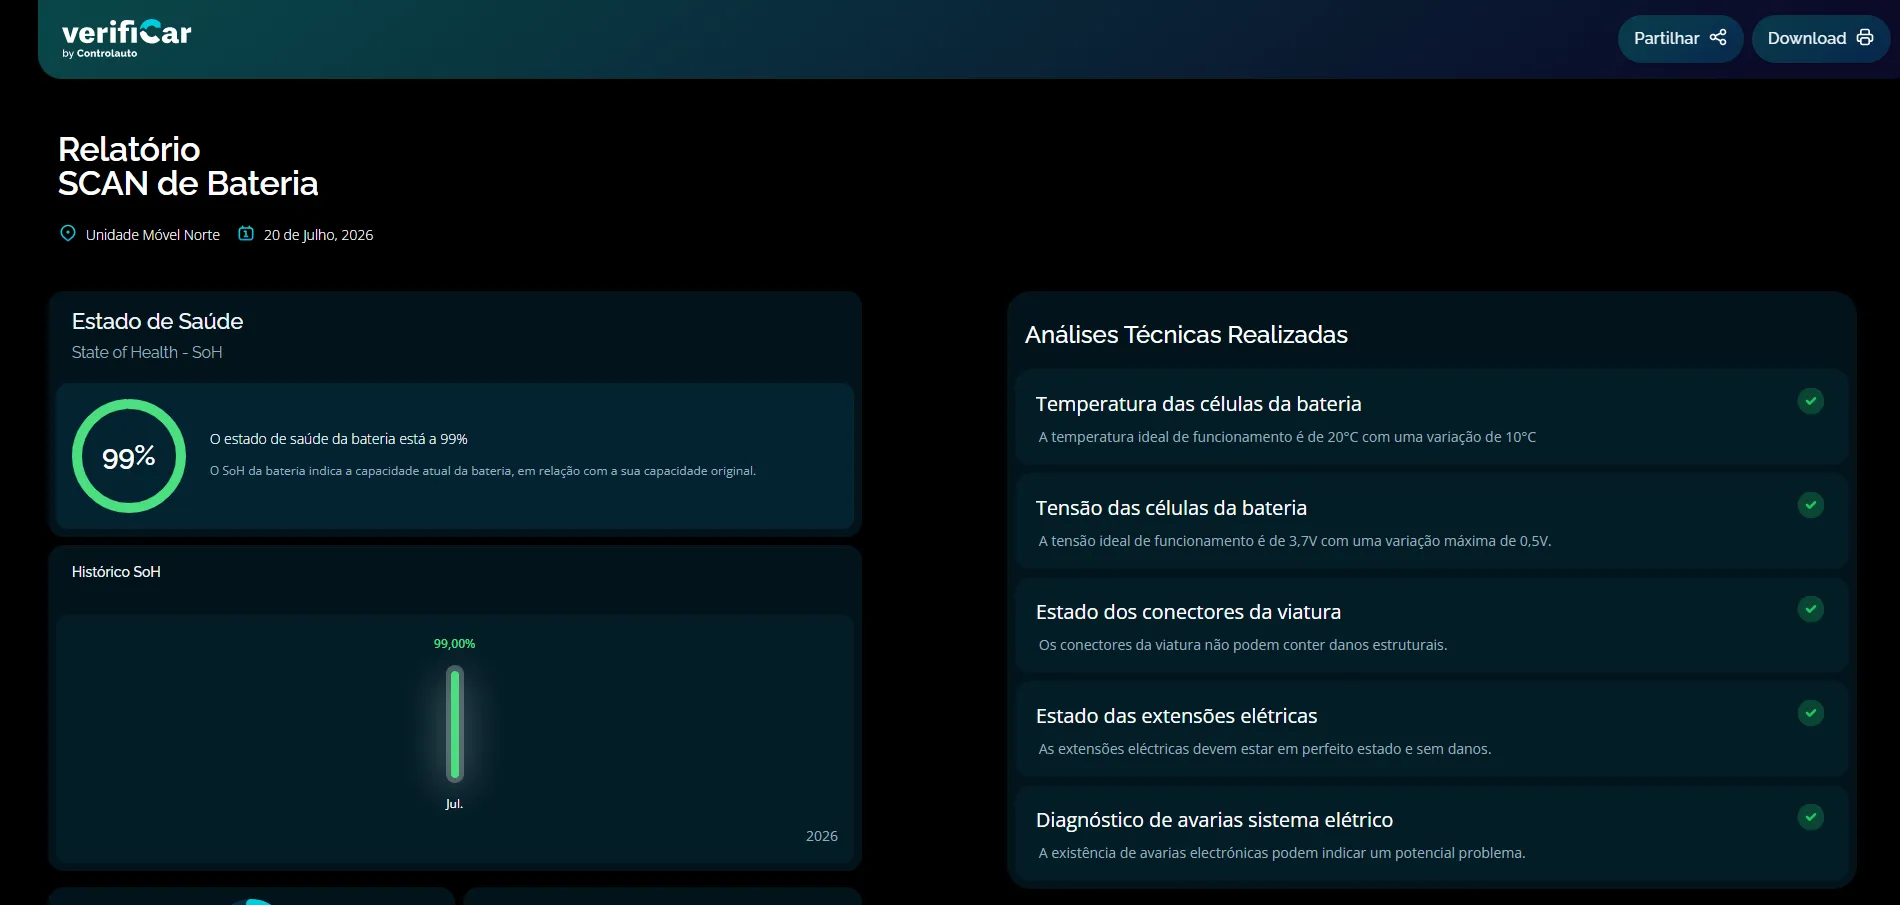The height and width of the screenshot is (905, 1900).
Task: Click 'Os conectores da viatura não podem' description
Action: tap(1243, 645)
